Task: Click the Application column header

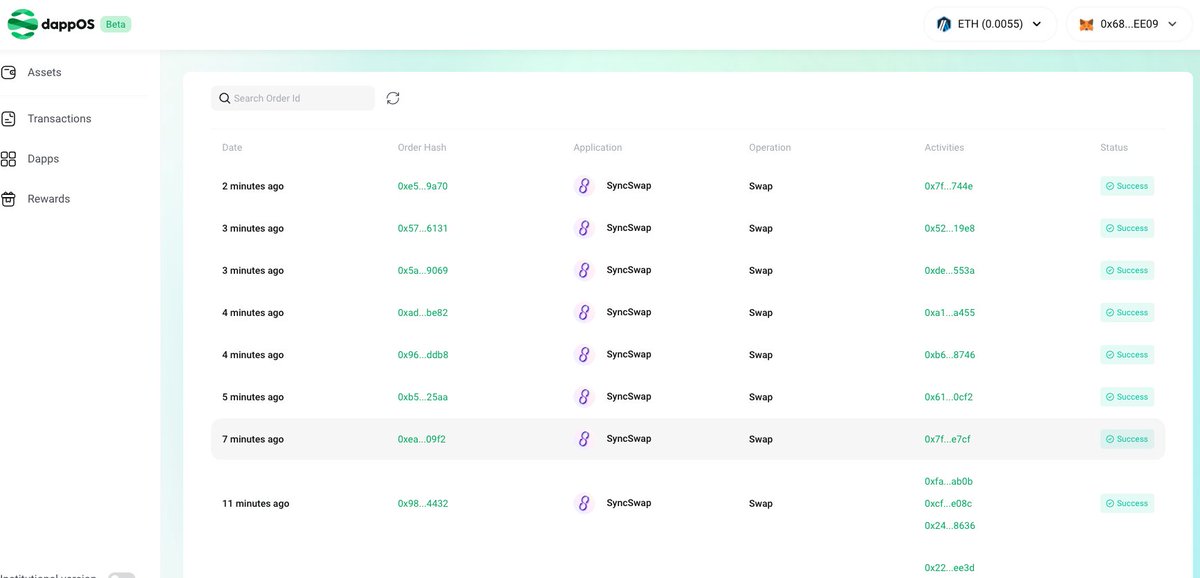Action: point(598,147)
